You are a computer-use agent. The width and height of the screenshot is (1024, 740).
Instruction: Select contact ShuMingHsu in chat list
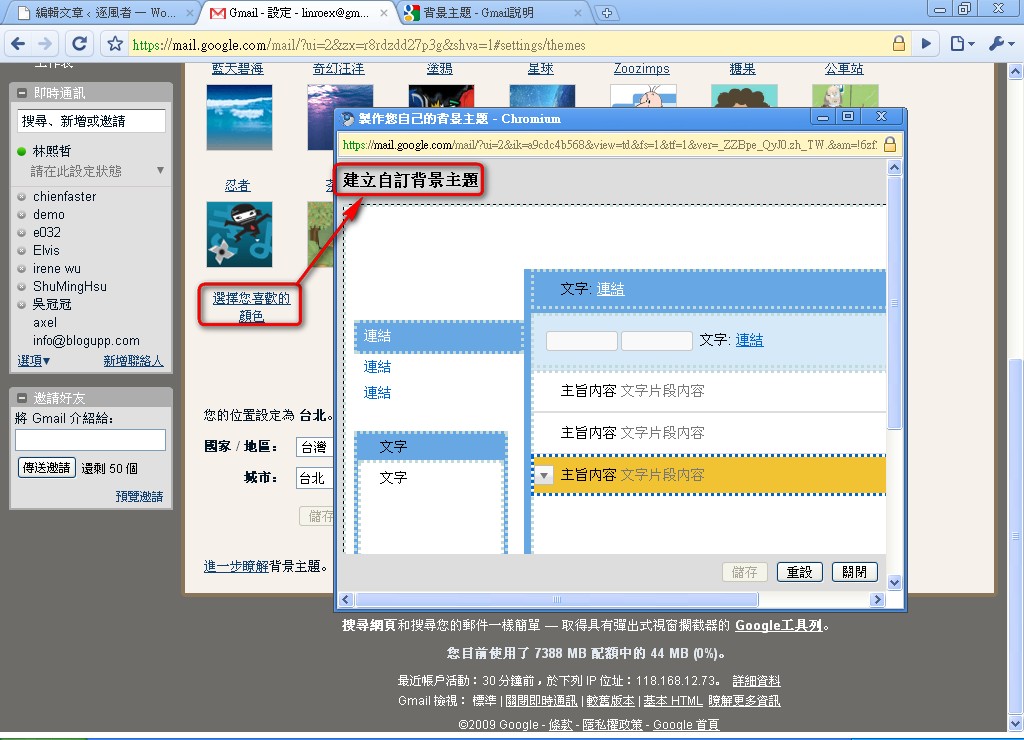[x=70, y=287]
